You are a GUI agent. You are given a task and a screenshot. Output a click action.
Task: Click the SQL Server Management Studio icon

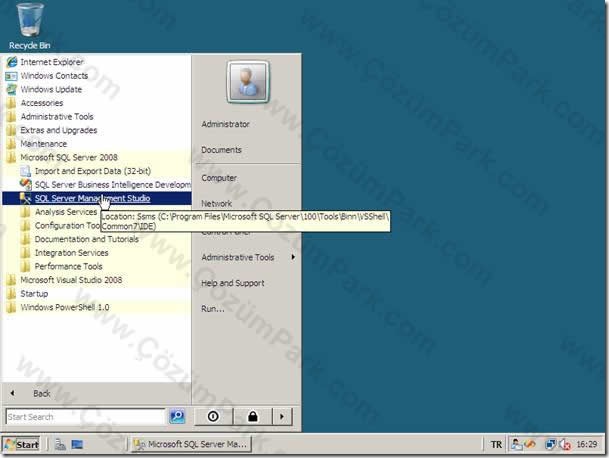26,198
